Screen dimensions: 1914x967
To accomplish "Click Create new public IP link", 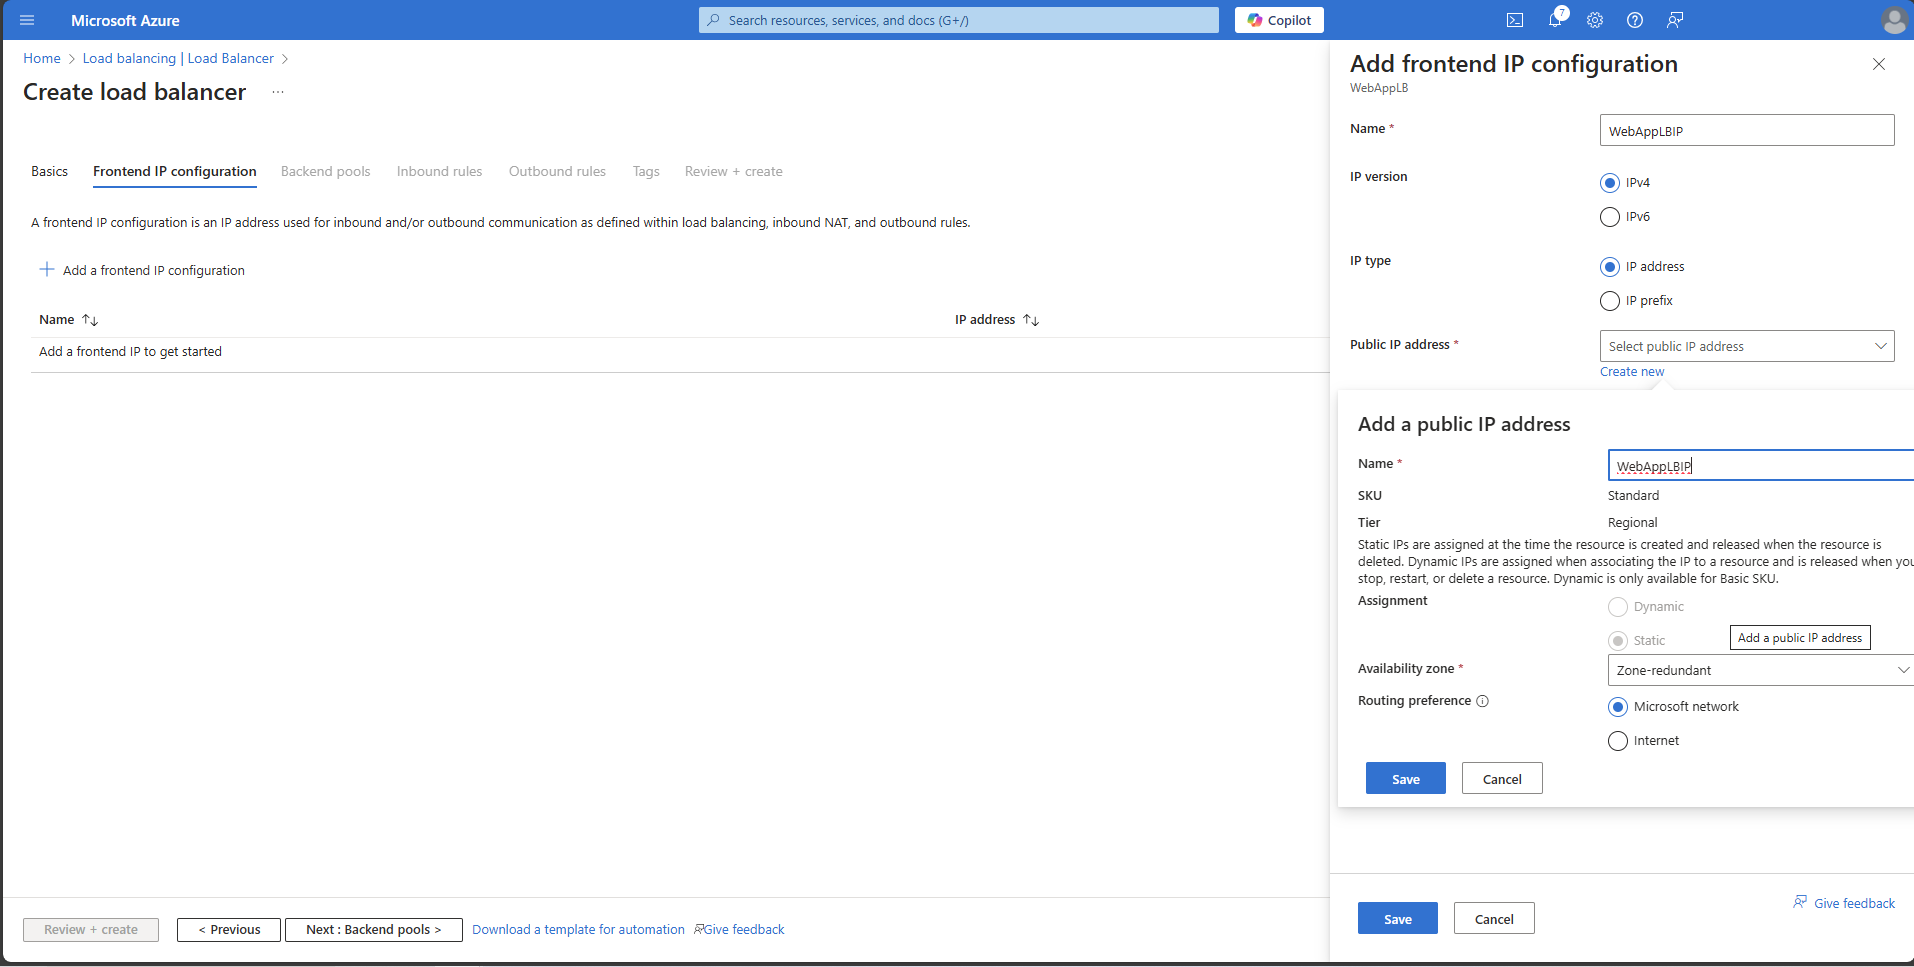I will [1632, 372].
